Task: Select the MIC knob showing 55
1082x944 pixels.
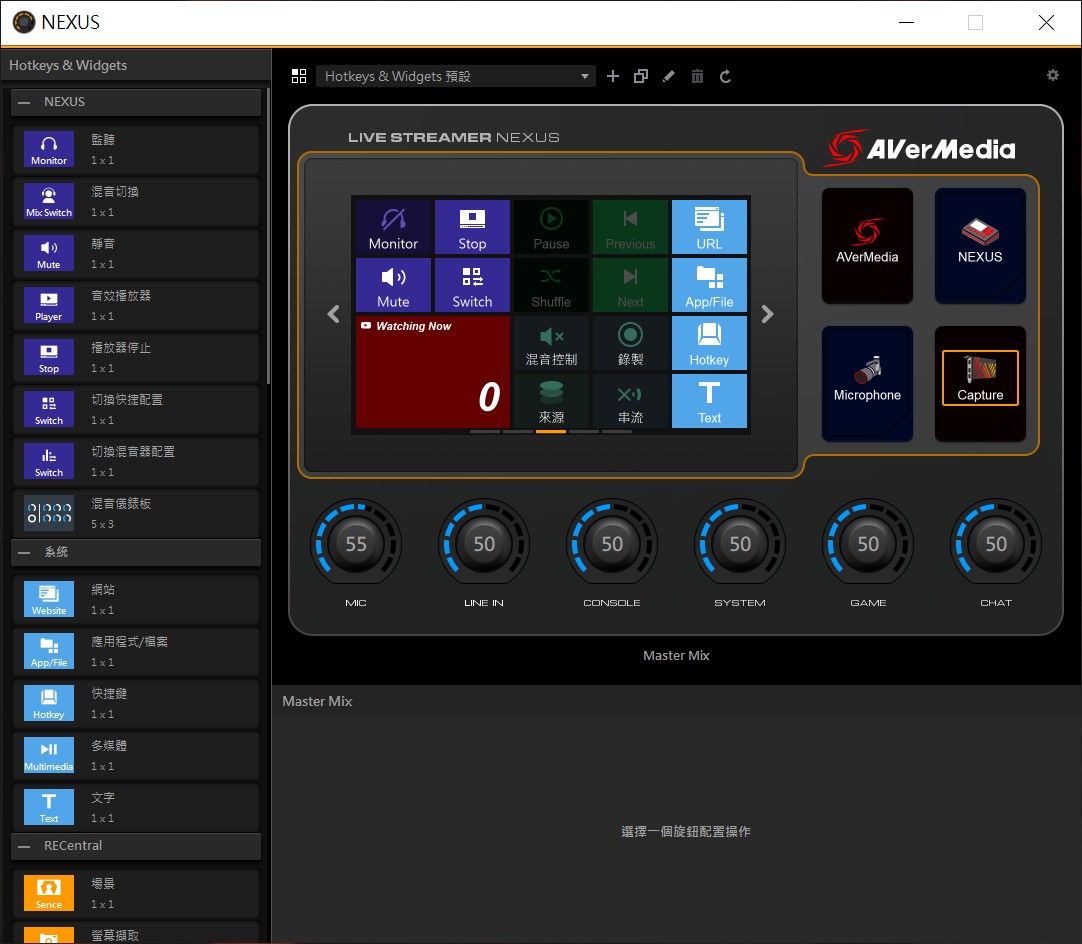Action: coord(356,544)
